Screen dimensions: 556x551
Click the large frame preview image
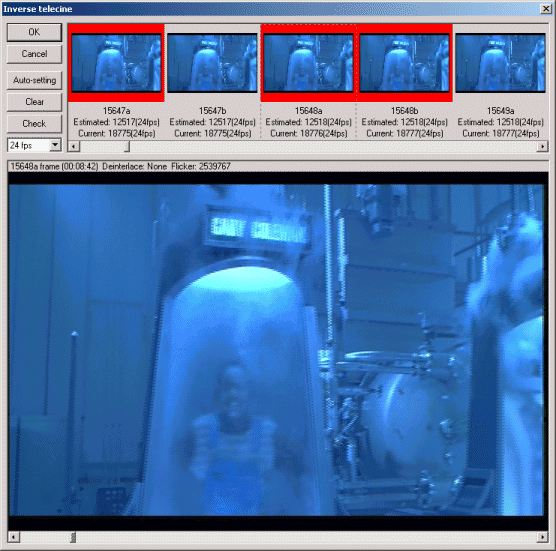pos(277,350)
